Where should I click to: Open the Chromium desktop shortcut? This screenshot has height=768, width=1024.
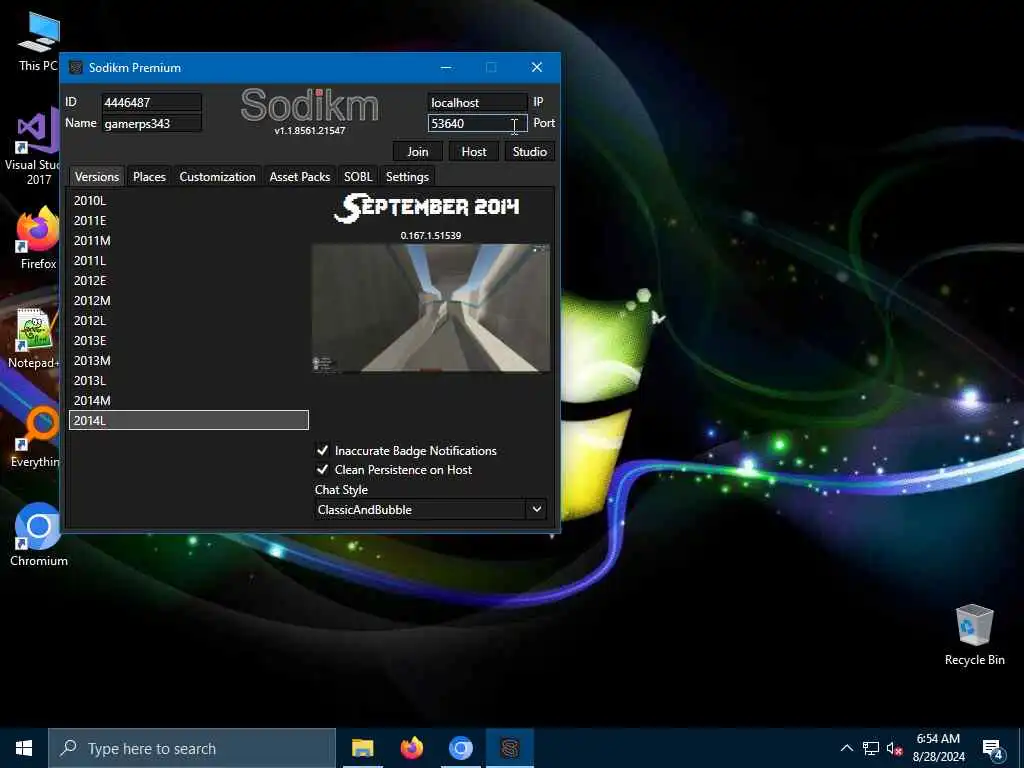click(x=38, y=536)
